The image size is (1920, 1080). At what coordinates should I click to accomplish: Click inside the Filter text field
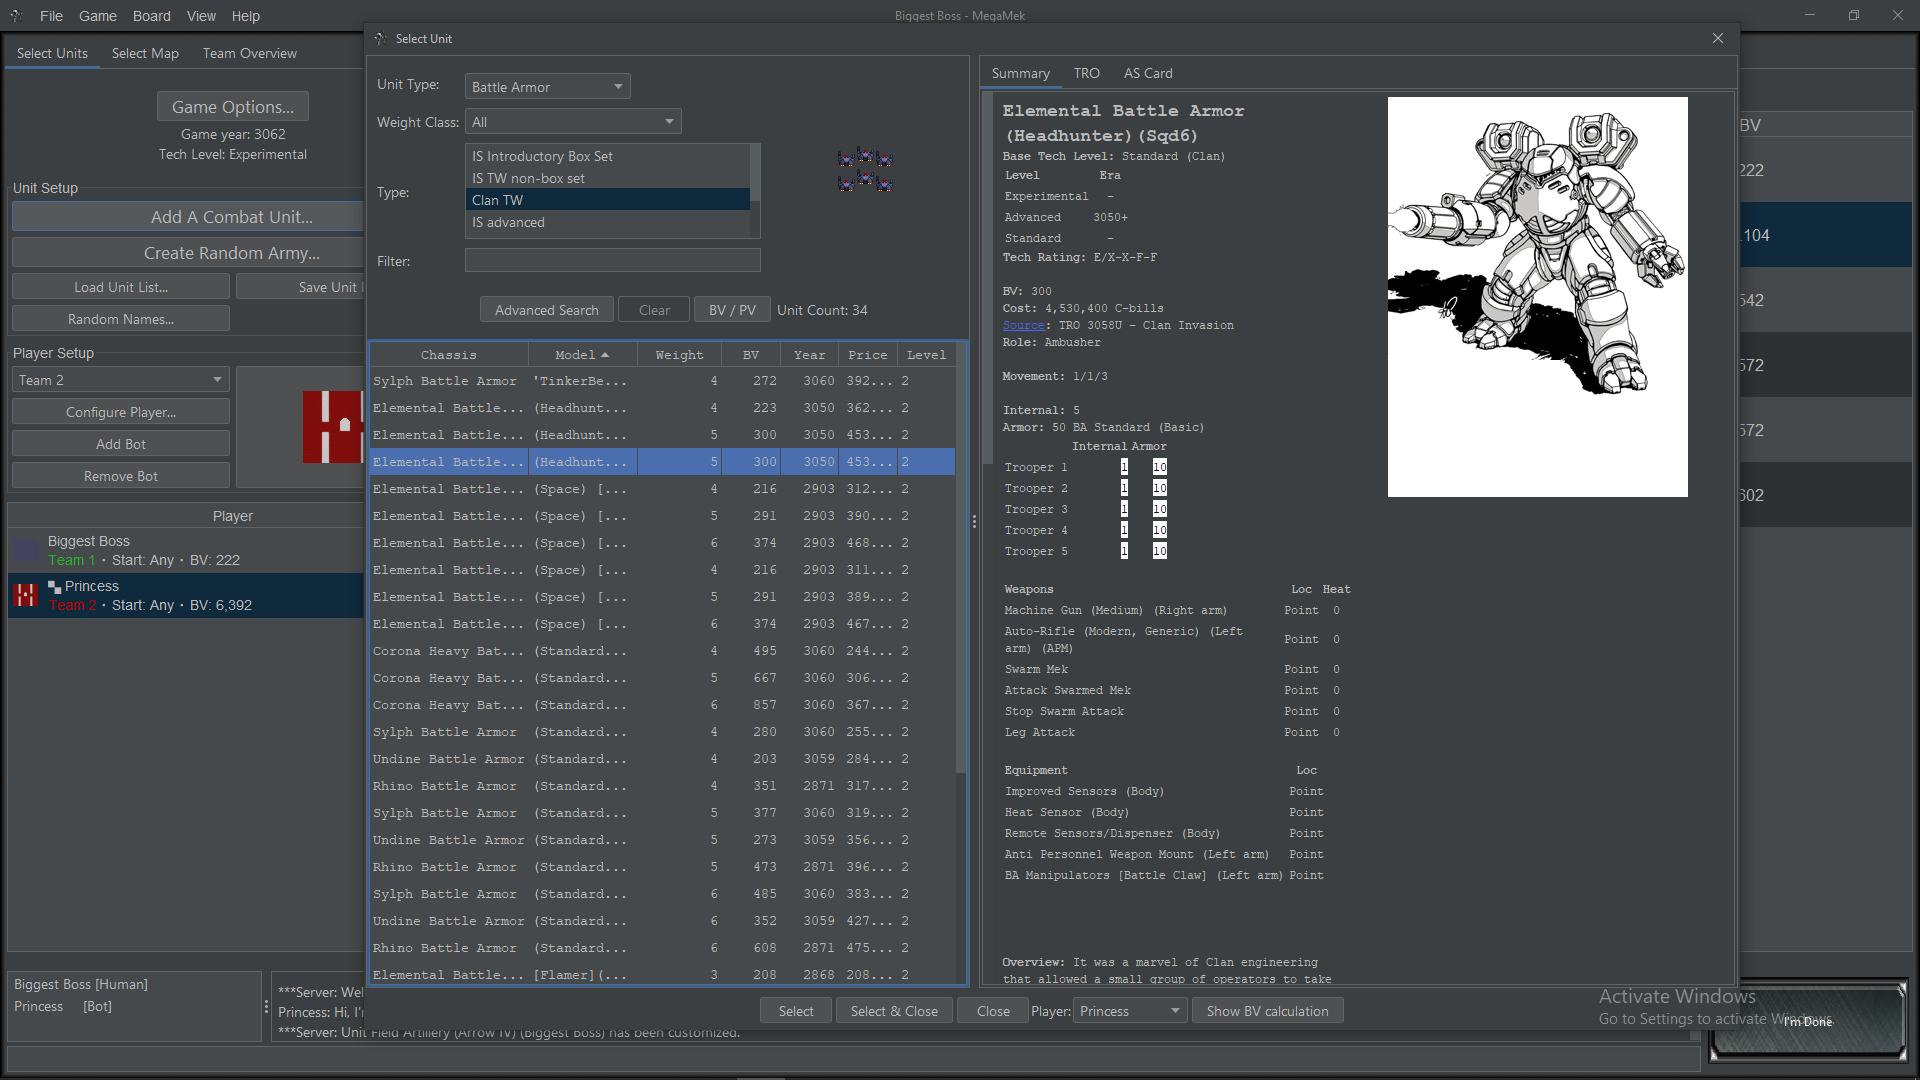(x=612, y=260)
